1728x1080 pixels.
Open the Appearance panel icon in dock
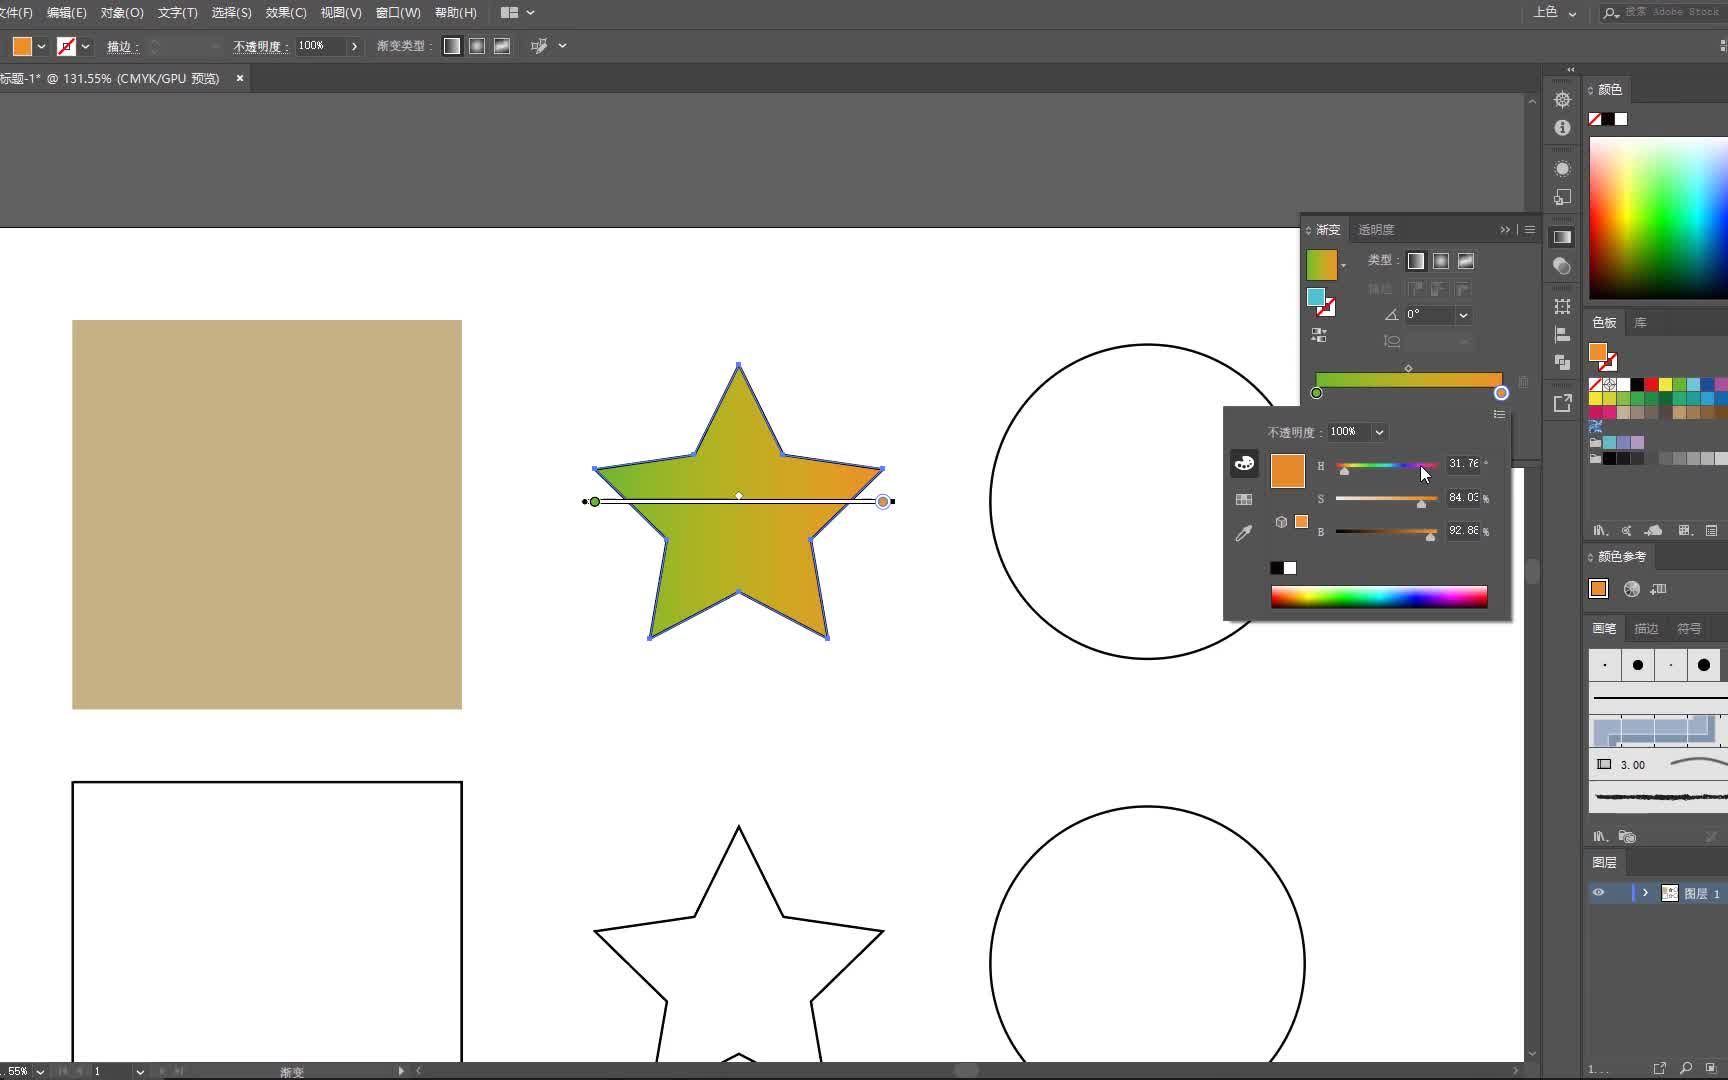click(x=1562, y=168)
